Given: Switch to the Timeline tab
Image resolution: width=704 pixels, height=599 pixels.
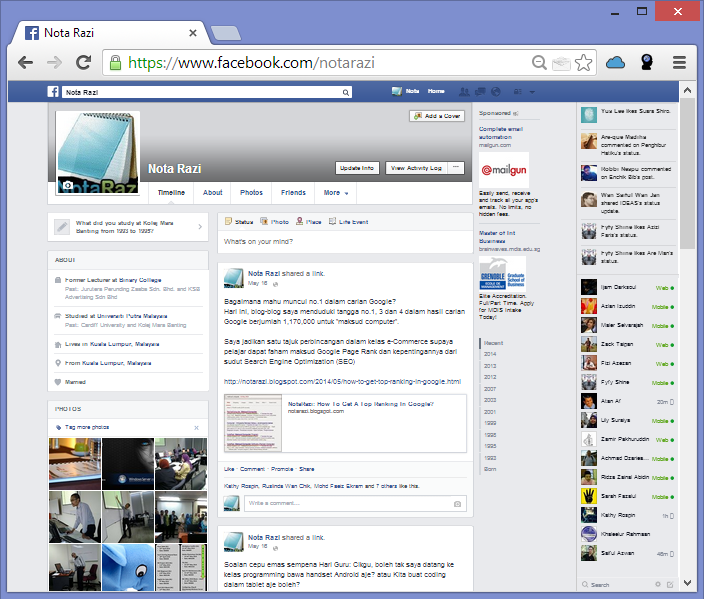Looking at the screenshot, I should tap(171, 193).
